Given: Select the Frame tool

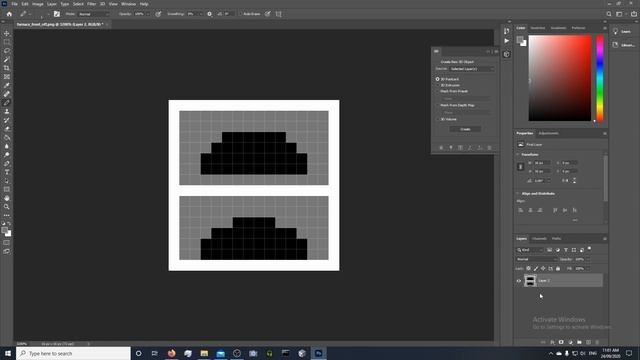Looking at the screenshot, I should tap(7, 77).
